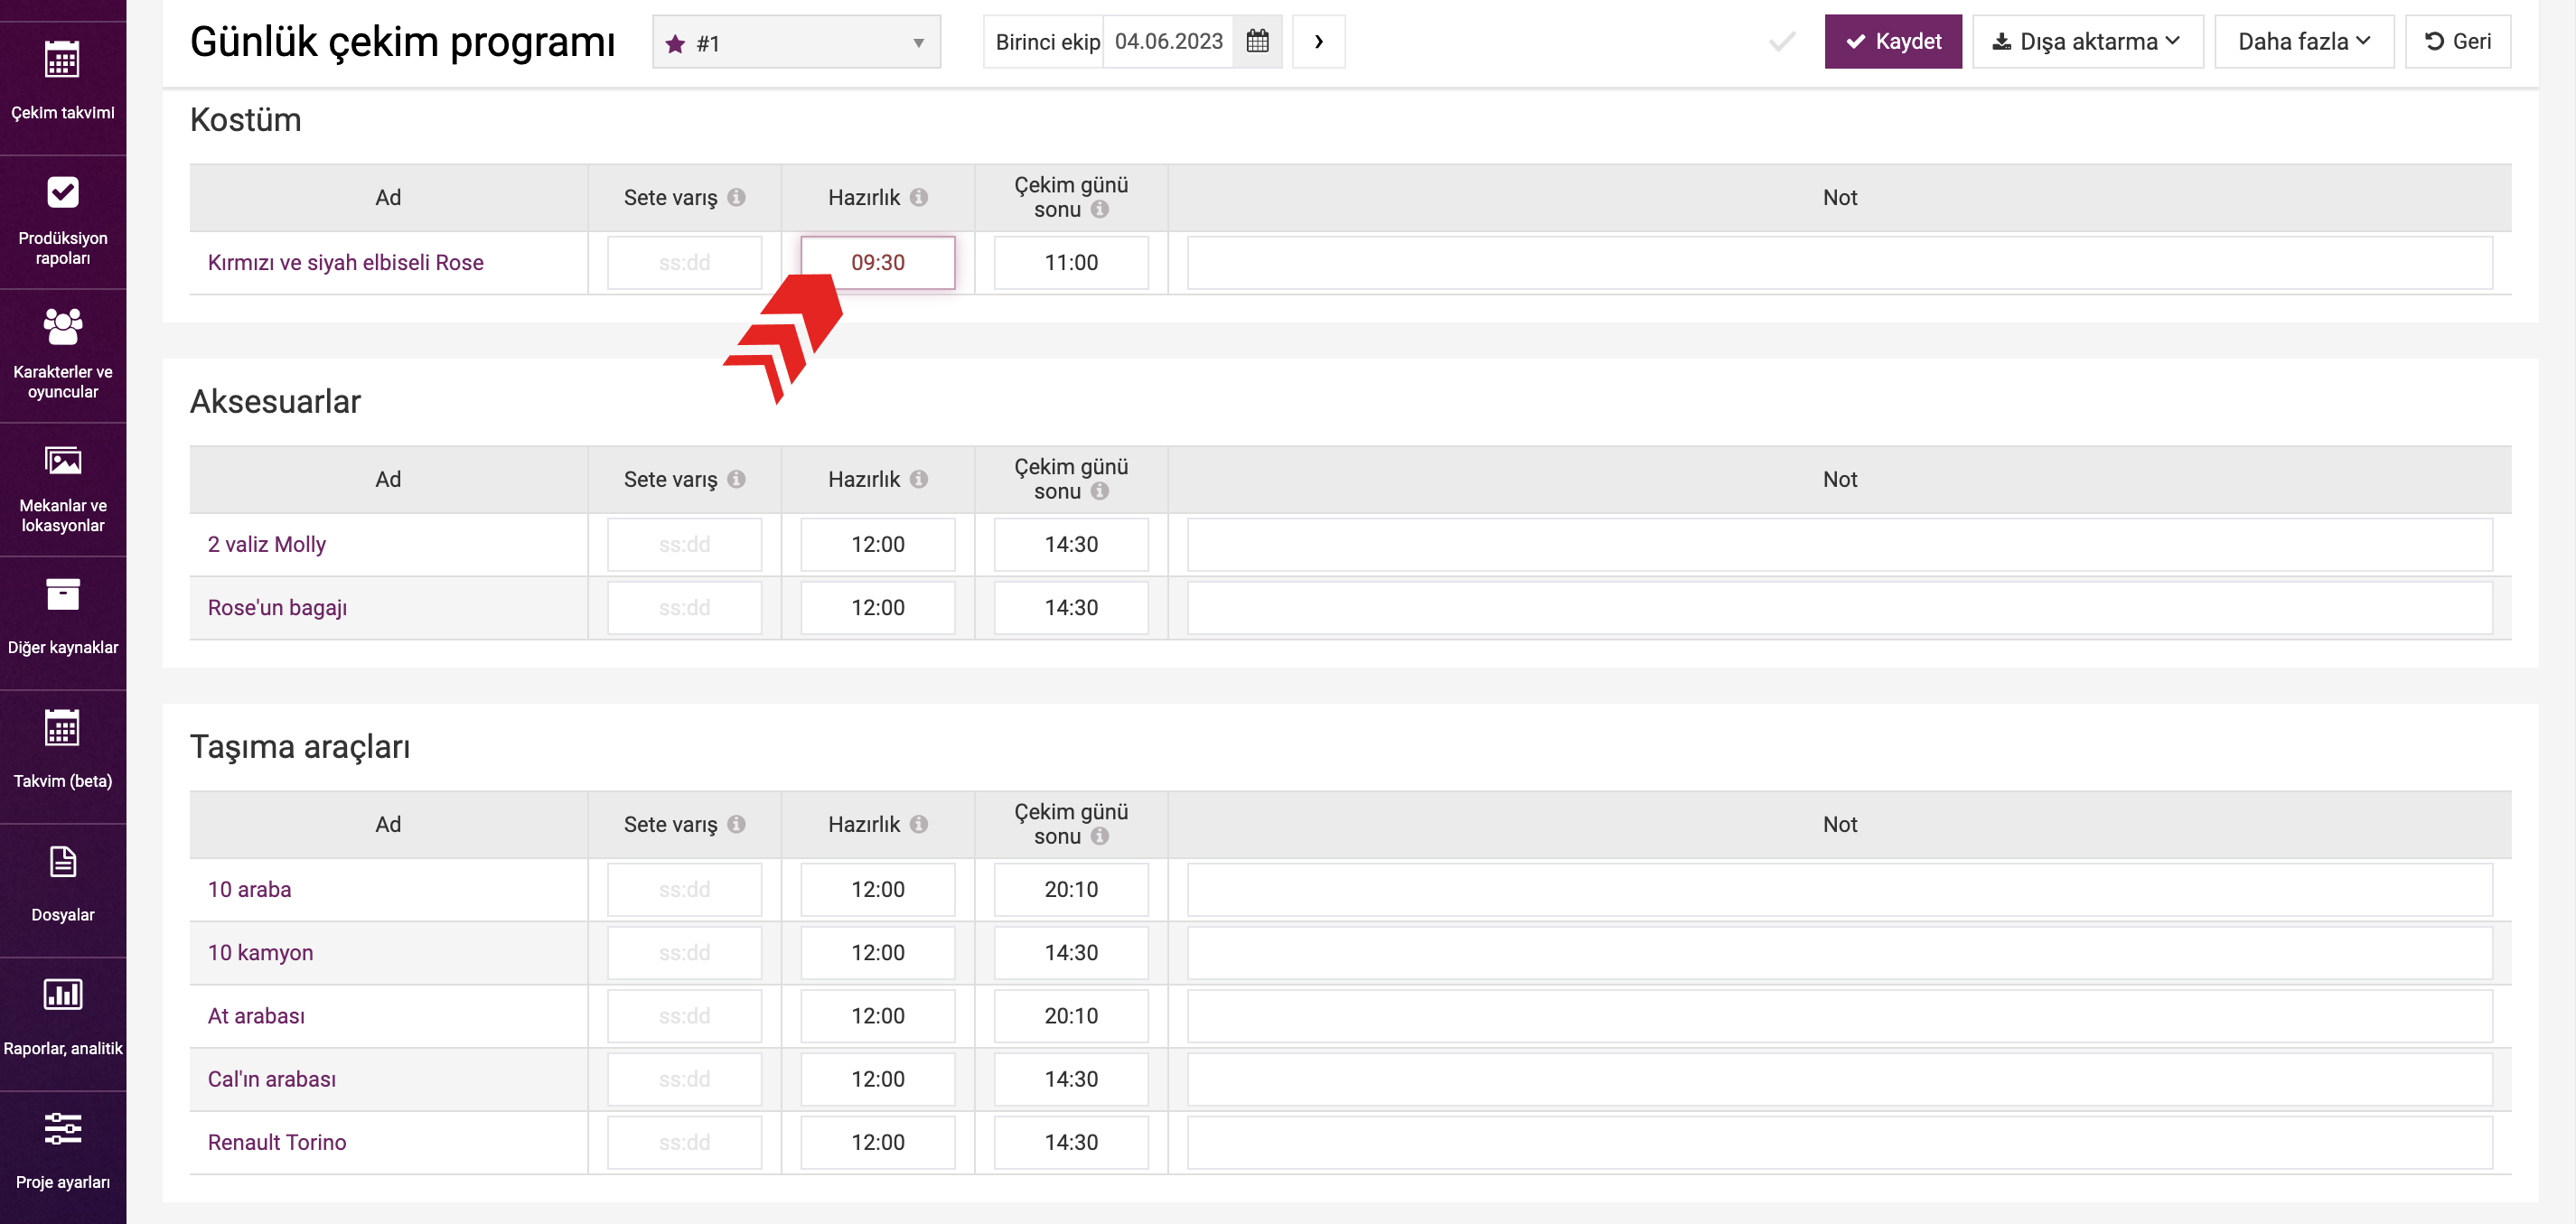The width and height of the screenshot is (2576, 1224).
Task: Open the Renault Torino link
Action: click(x=277, y=1142)
